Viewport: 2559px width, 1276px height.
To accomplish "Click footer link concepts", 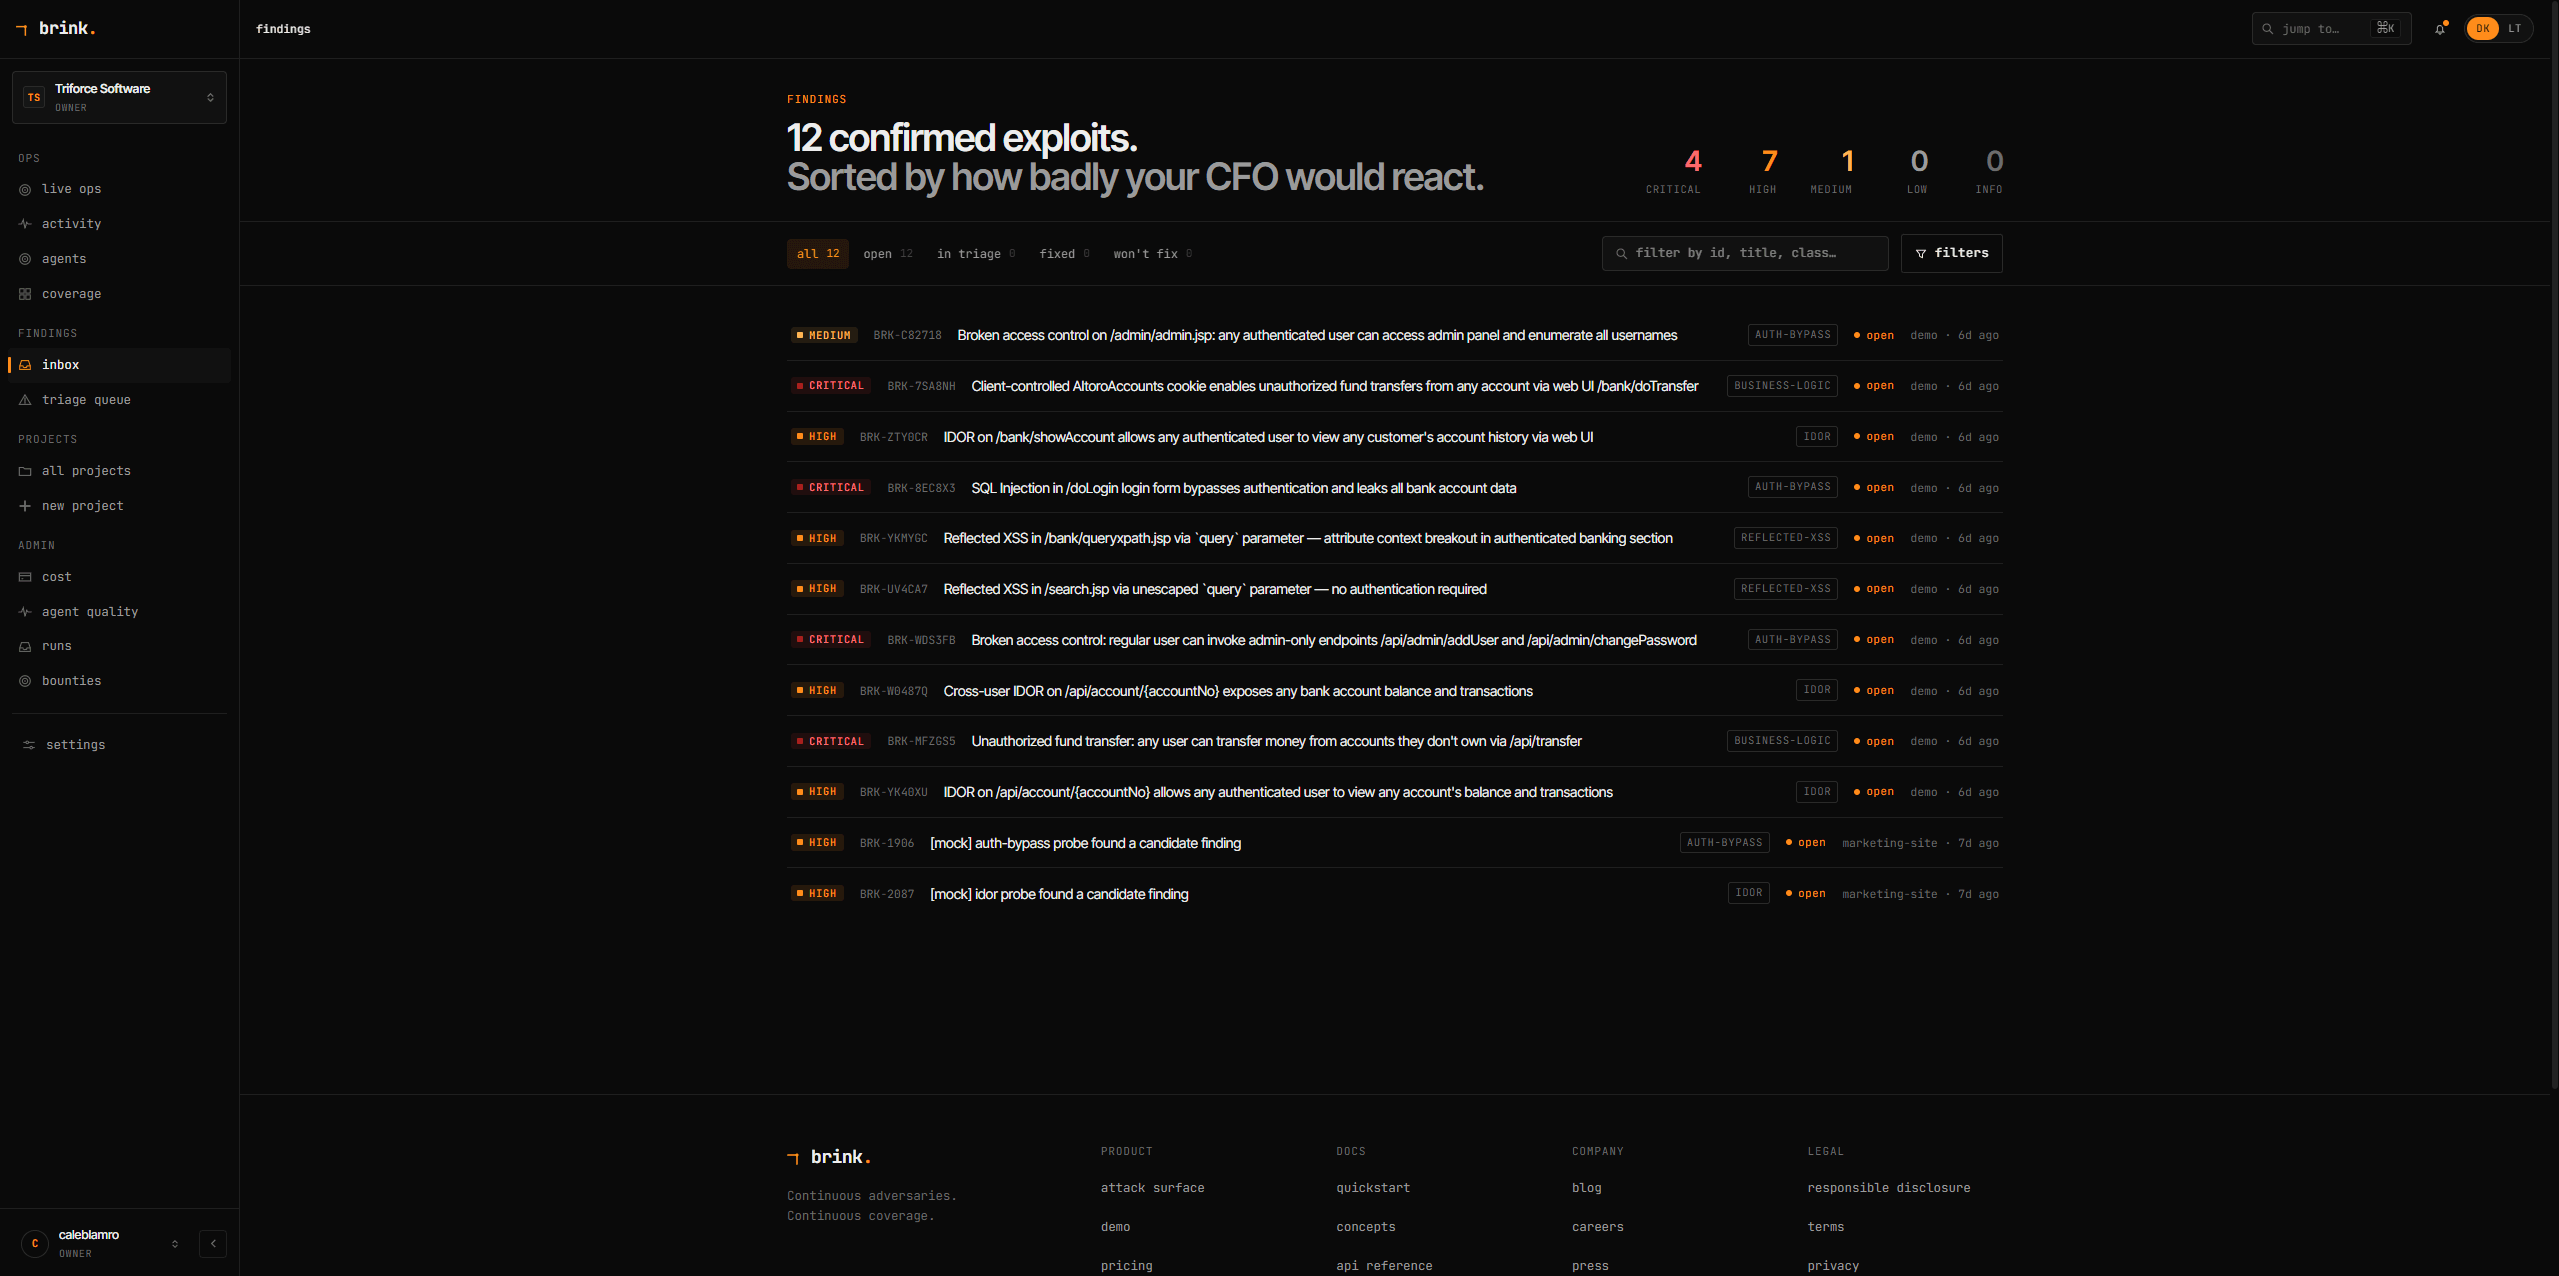I will click(1365, 1227).
